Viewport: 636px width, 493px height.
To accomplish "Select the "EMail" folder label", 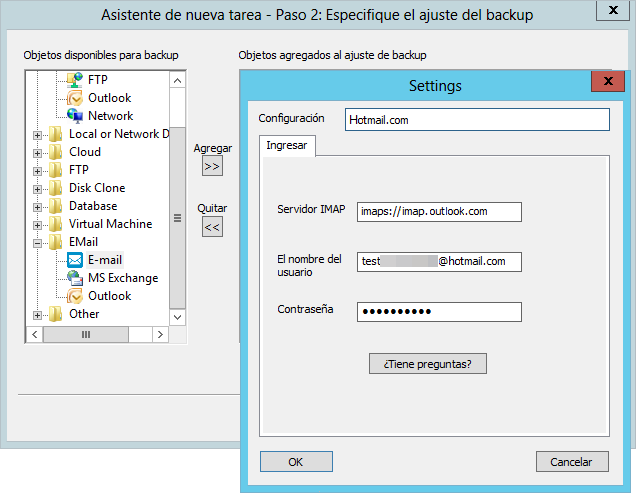I will click(83, 242).
